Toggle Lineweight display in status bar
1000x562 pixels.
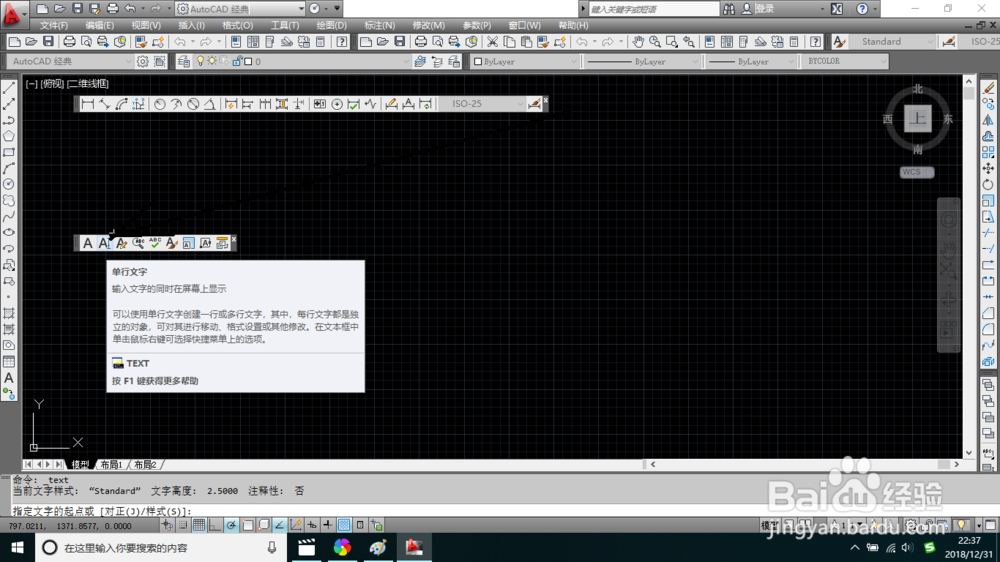(328, 526)
